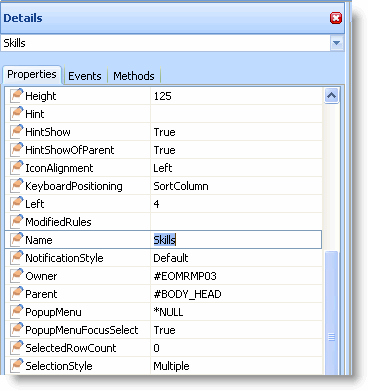Screen dimensions: 368x391
Task: Click the ModifiedRules property name
Action: pos(58,222)
